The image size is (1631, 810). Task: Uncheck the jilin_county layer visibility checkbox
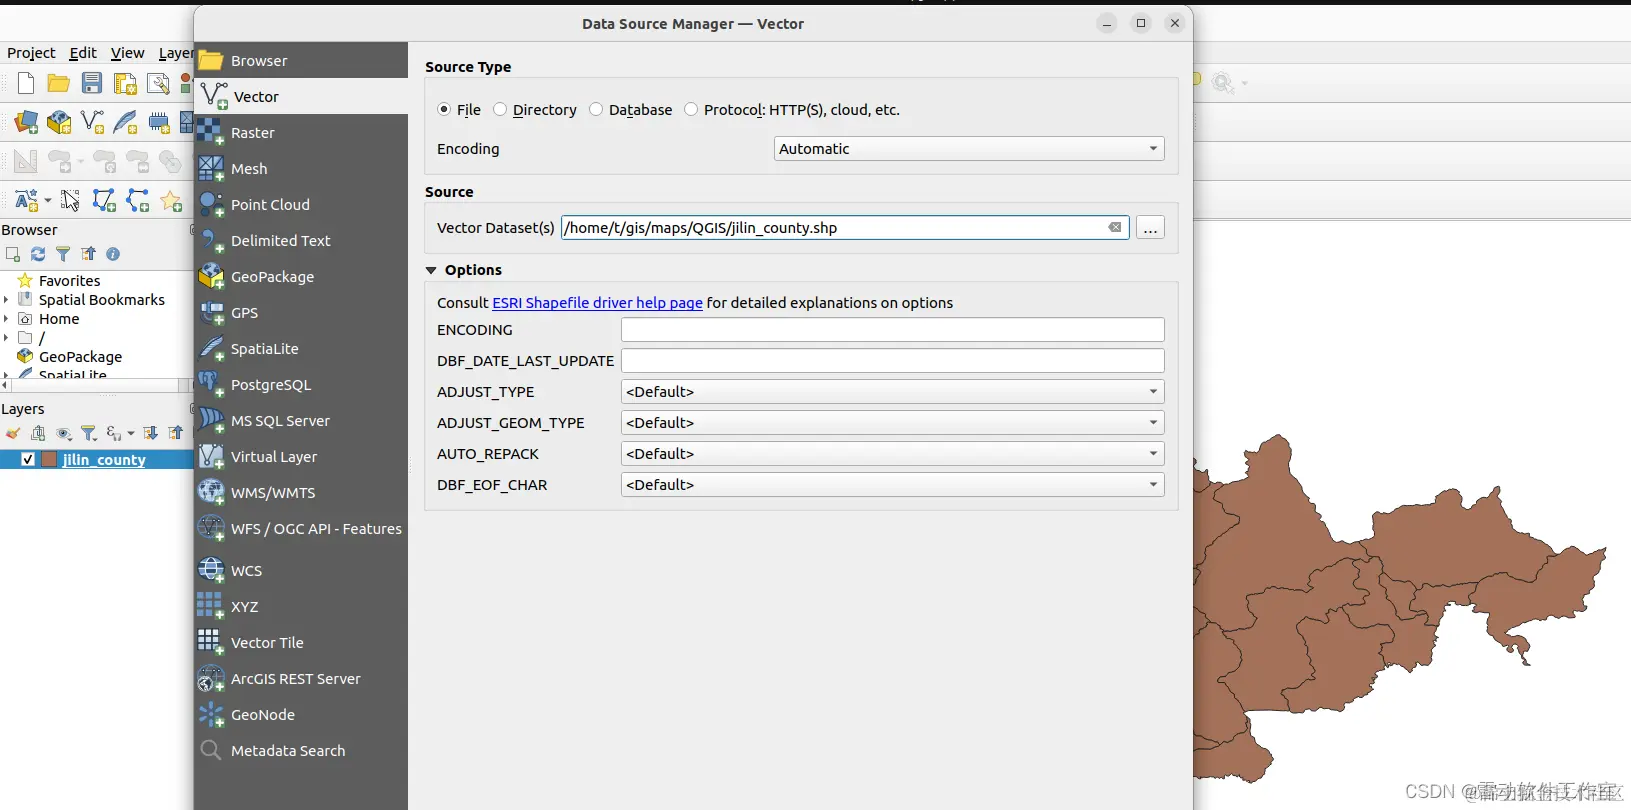point(28,460)
